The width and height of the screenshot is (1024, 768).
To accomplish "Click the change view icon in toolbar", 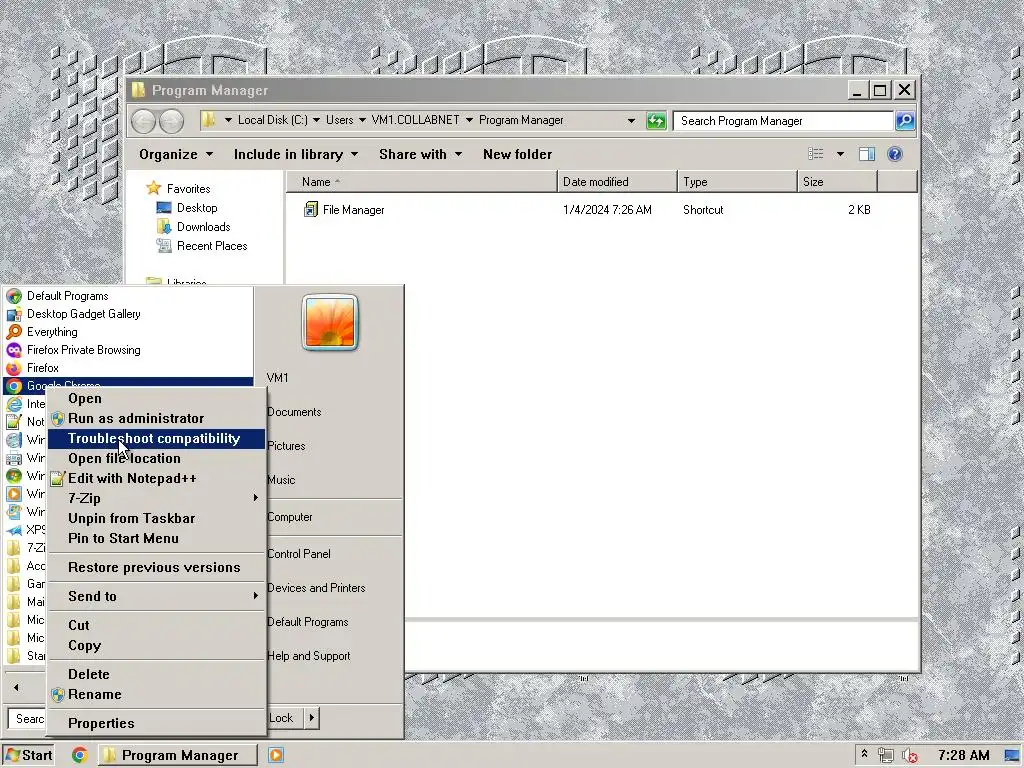I will click(x=816, y=154).
